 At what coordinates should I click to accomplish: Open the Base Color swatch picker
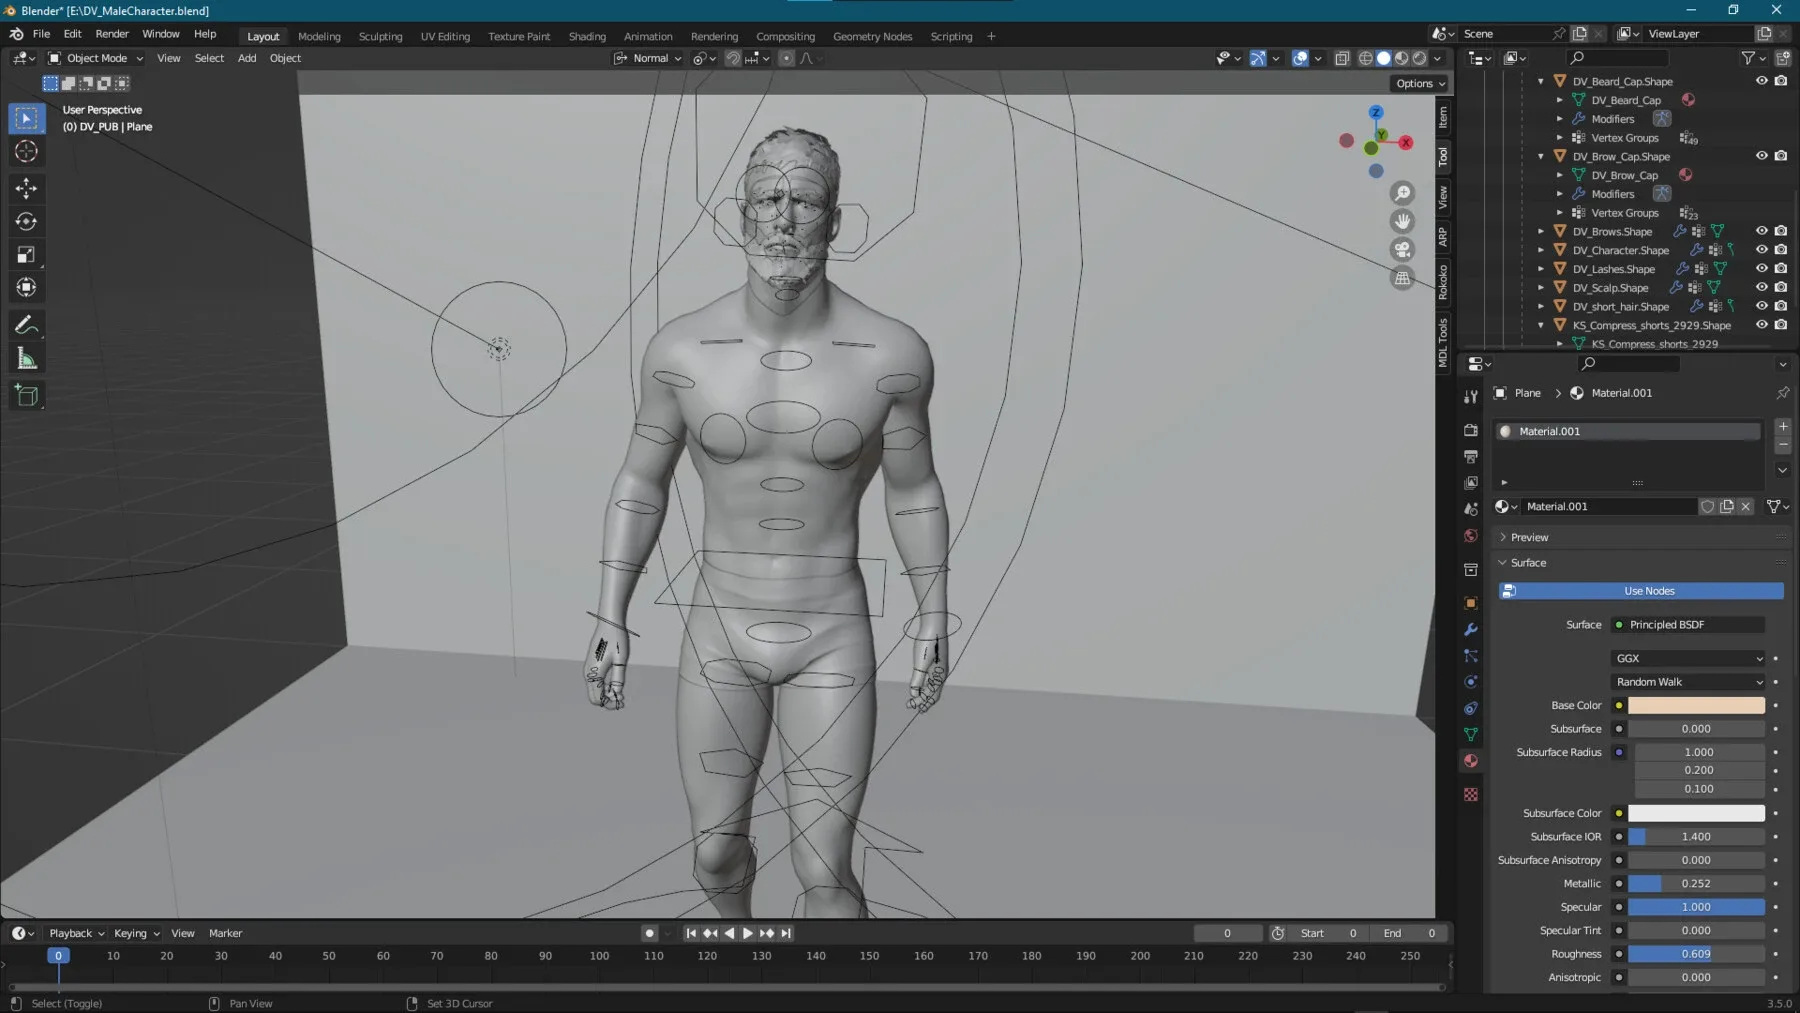point(1695,705)
